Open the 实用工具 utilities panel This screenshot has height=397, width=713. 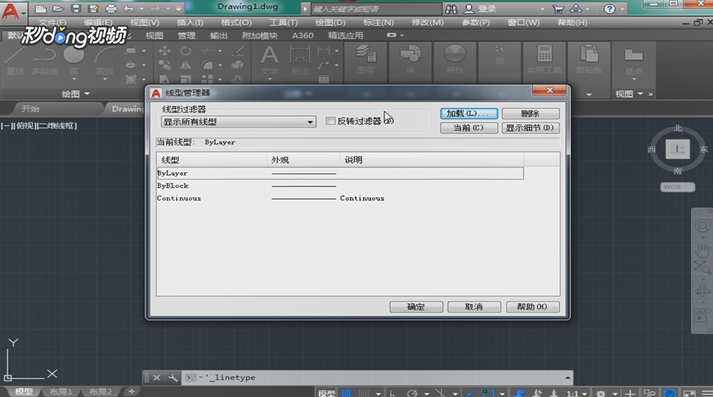click(544, 60)
